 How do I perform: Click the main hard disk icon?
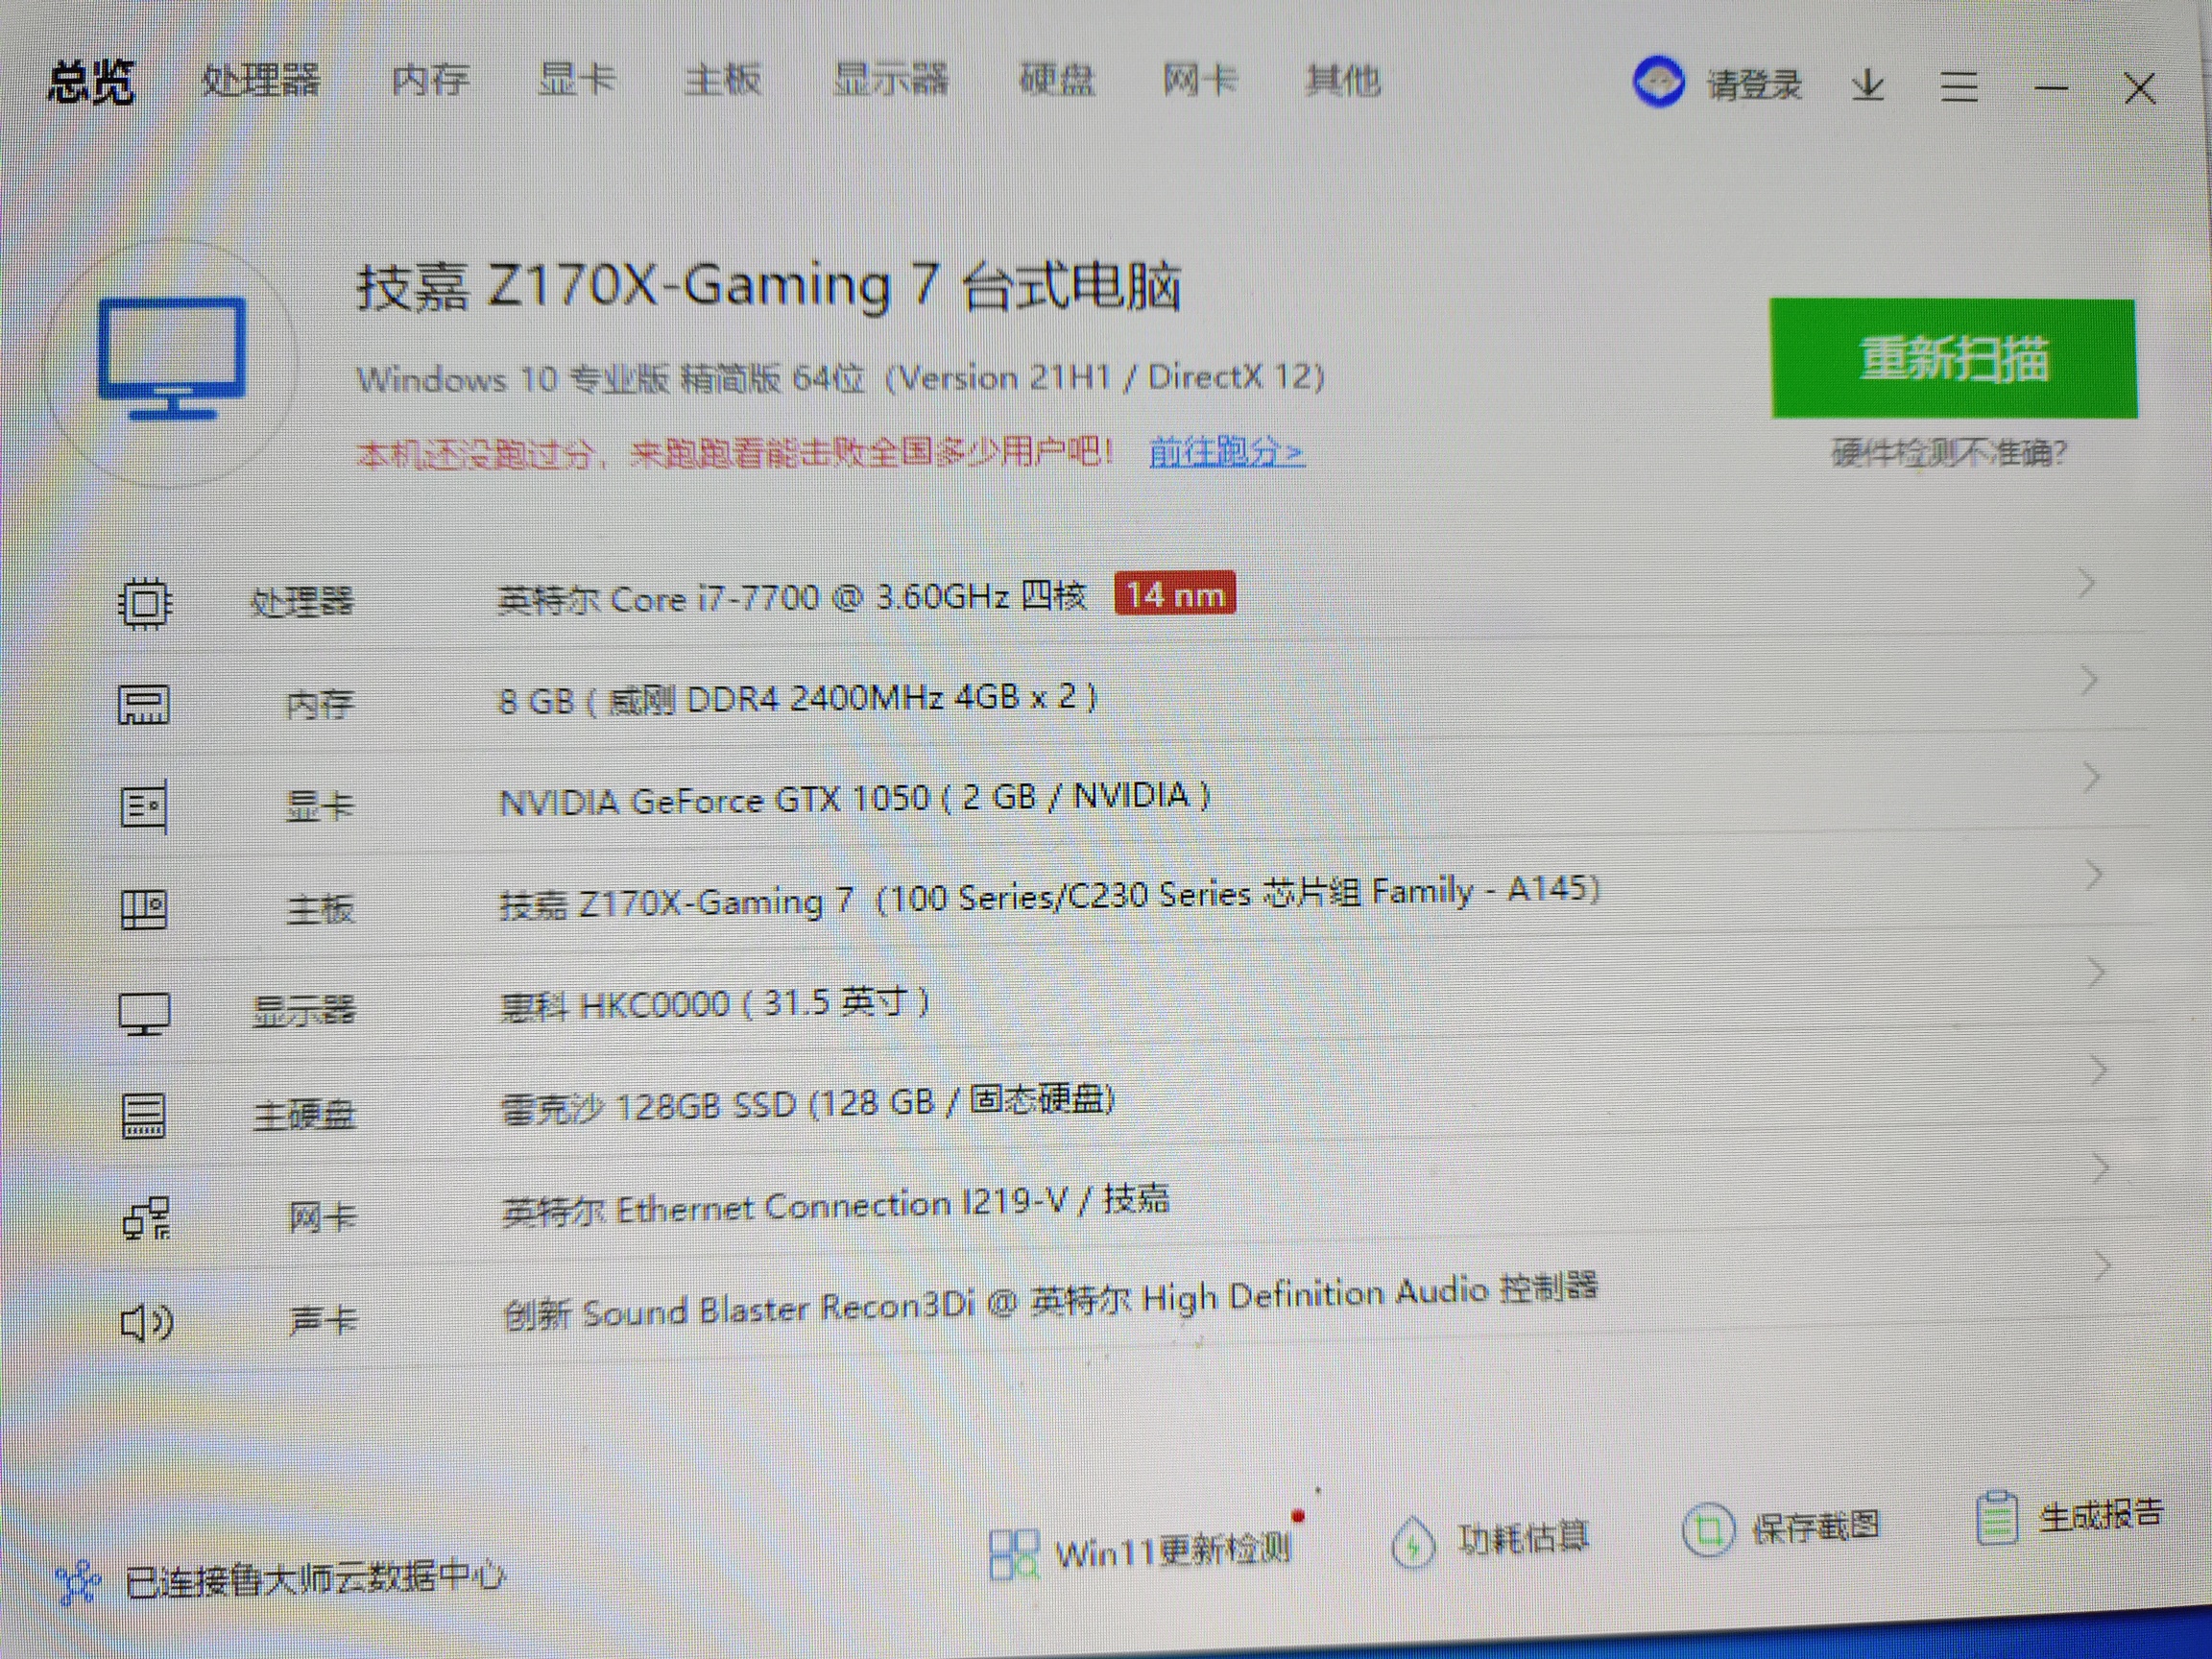[x=144, y=1115]
